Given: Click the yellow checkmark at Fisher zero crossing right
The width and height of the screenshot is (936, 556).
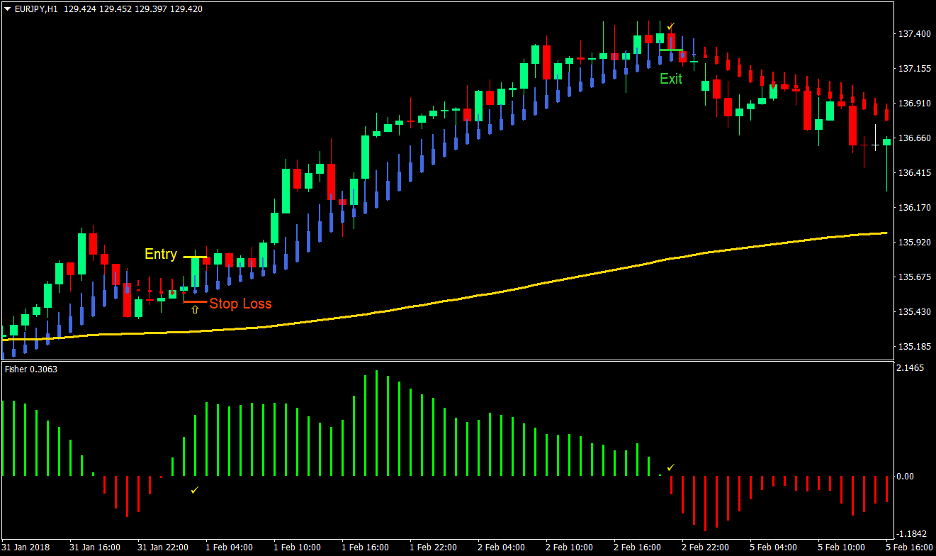Looking at the screenshot, I should click(x=671, y=467).
